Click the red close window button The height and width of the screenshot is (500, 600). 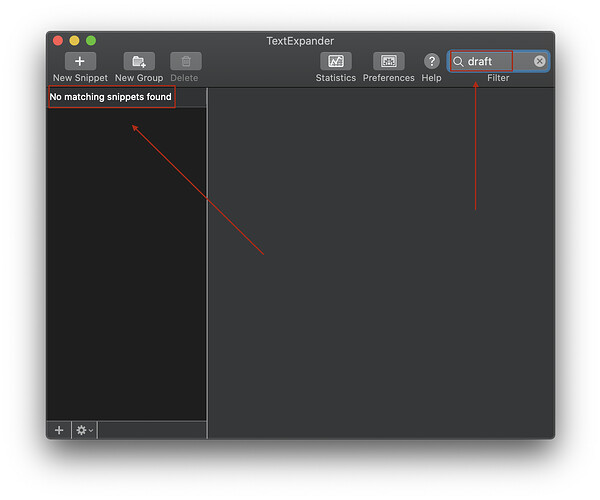(x=58, y=41)
